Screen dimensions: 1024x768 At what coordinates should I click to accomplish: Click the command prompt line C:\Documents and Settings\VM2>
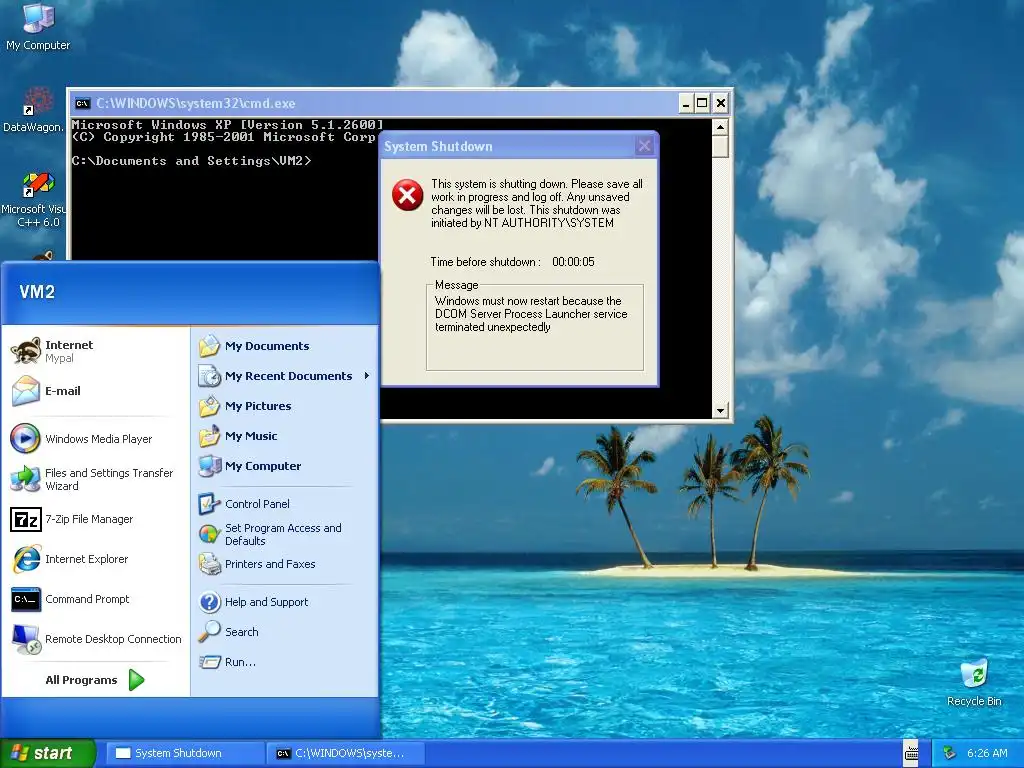[191, 161]
